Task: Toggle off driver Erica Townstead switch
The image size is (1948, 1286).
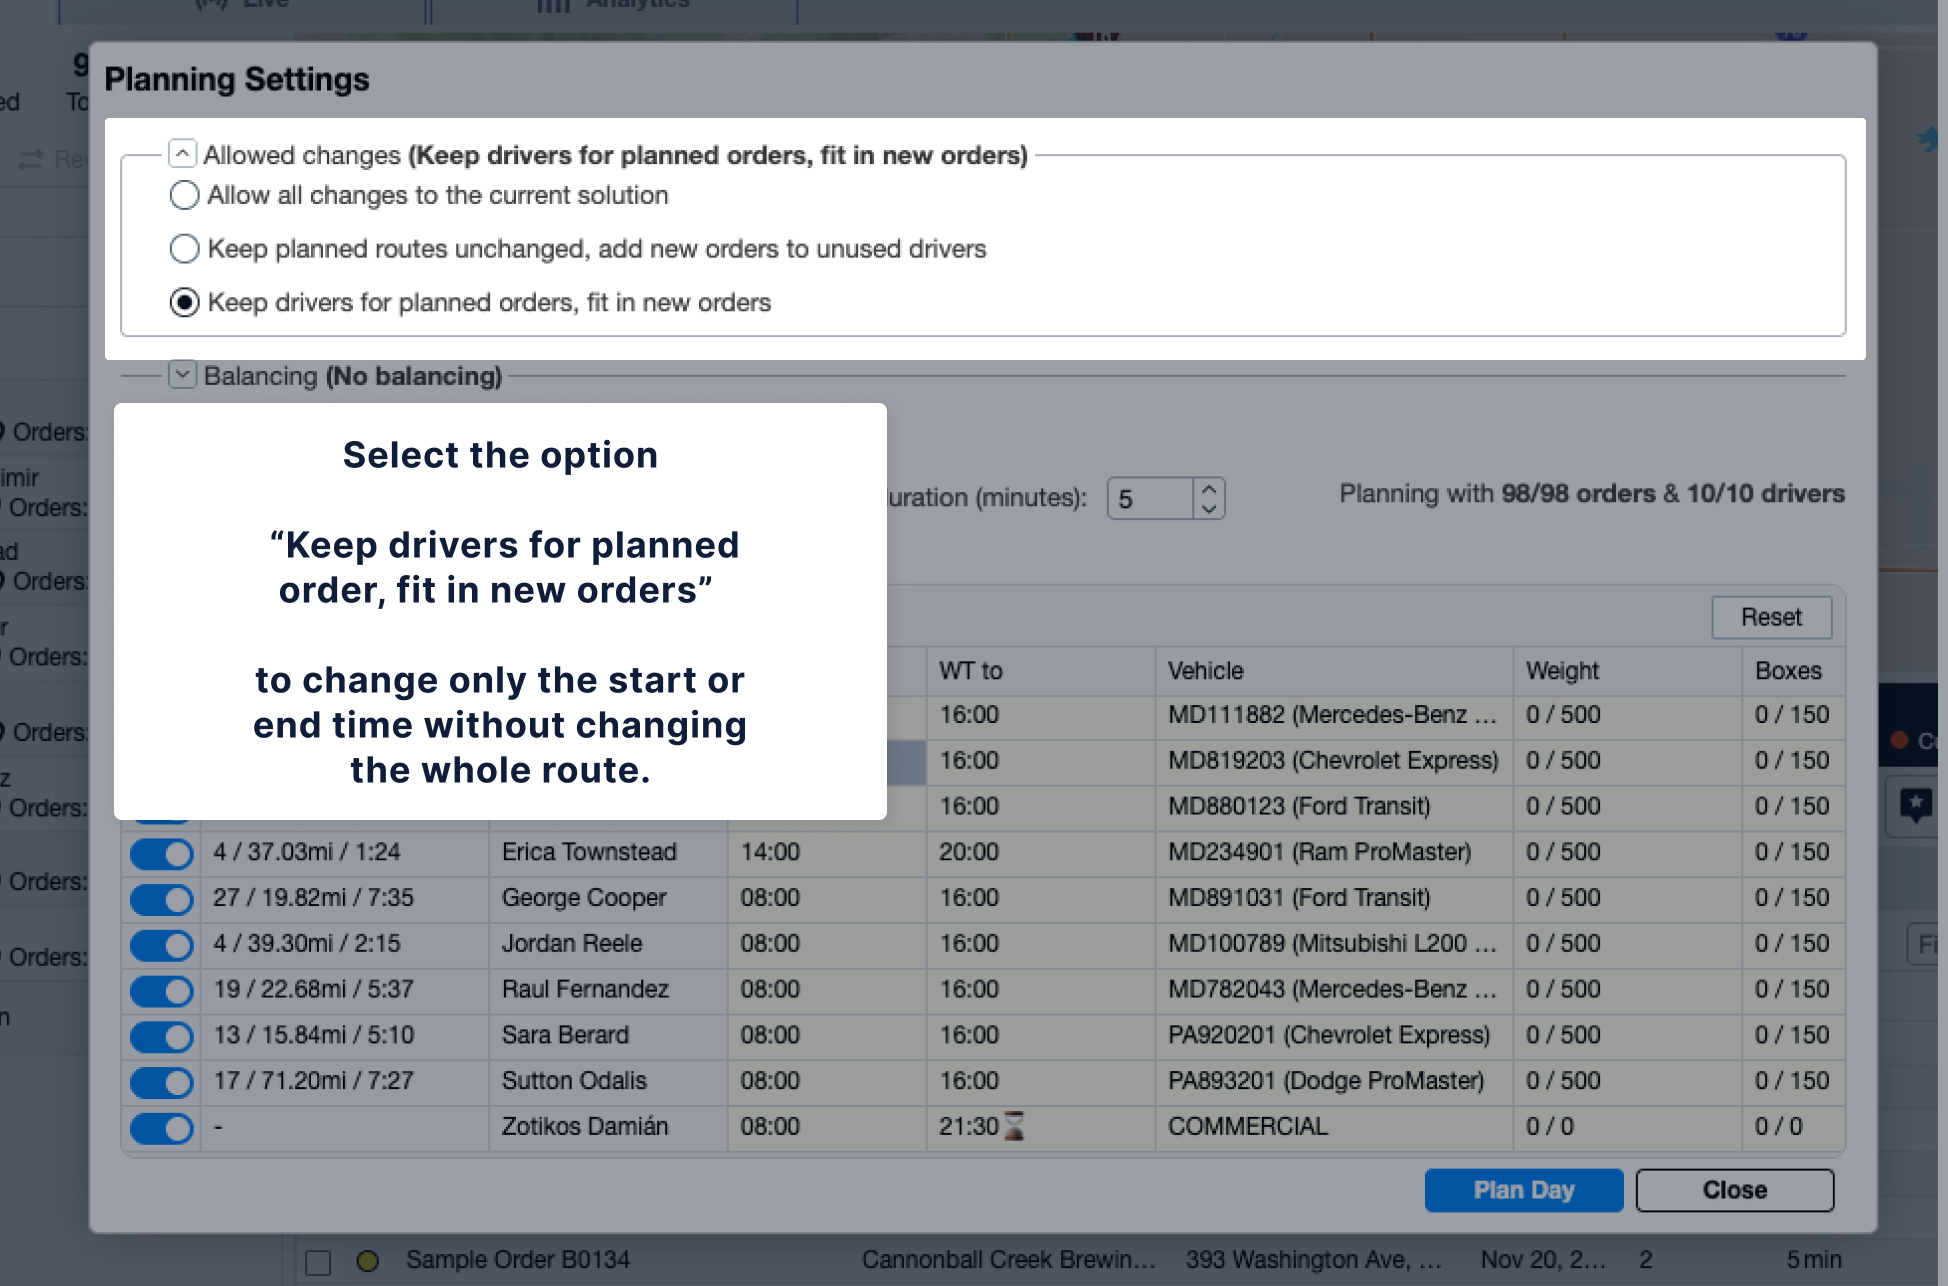Action: pos(162,853)
